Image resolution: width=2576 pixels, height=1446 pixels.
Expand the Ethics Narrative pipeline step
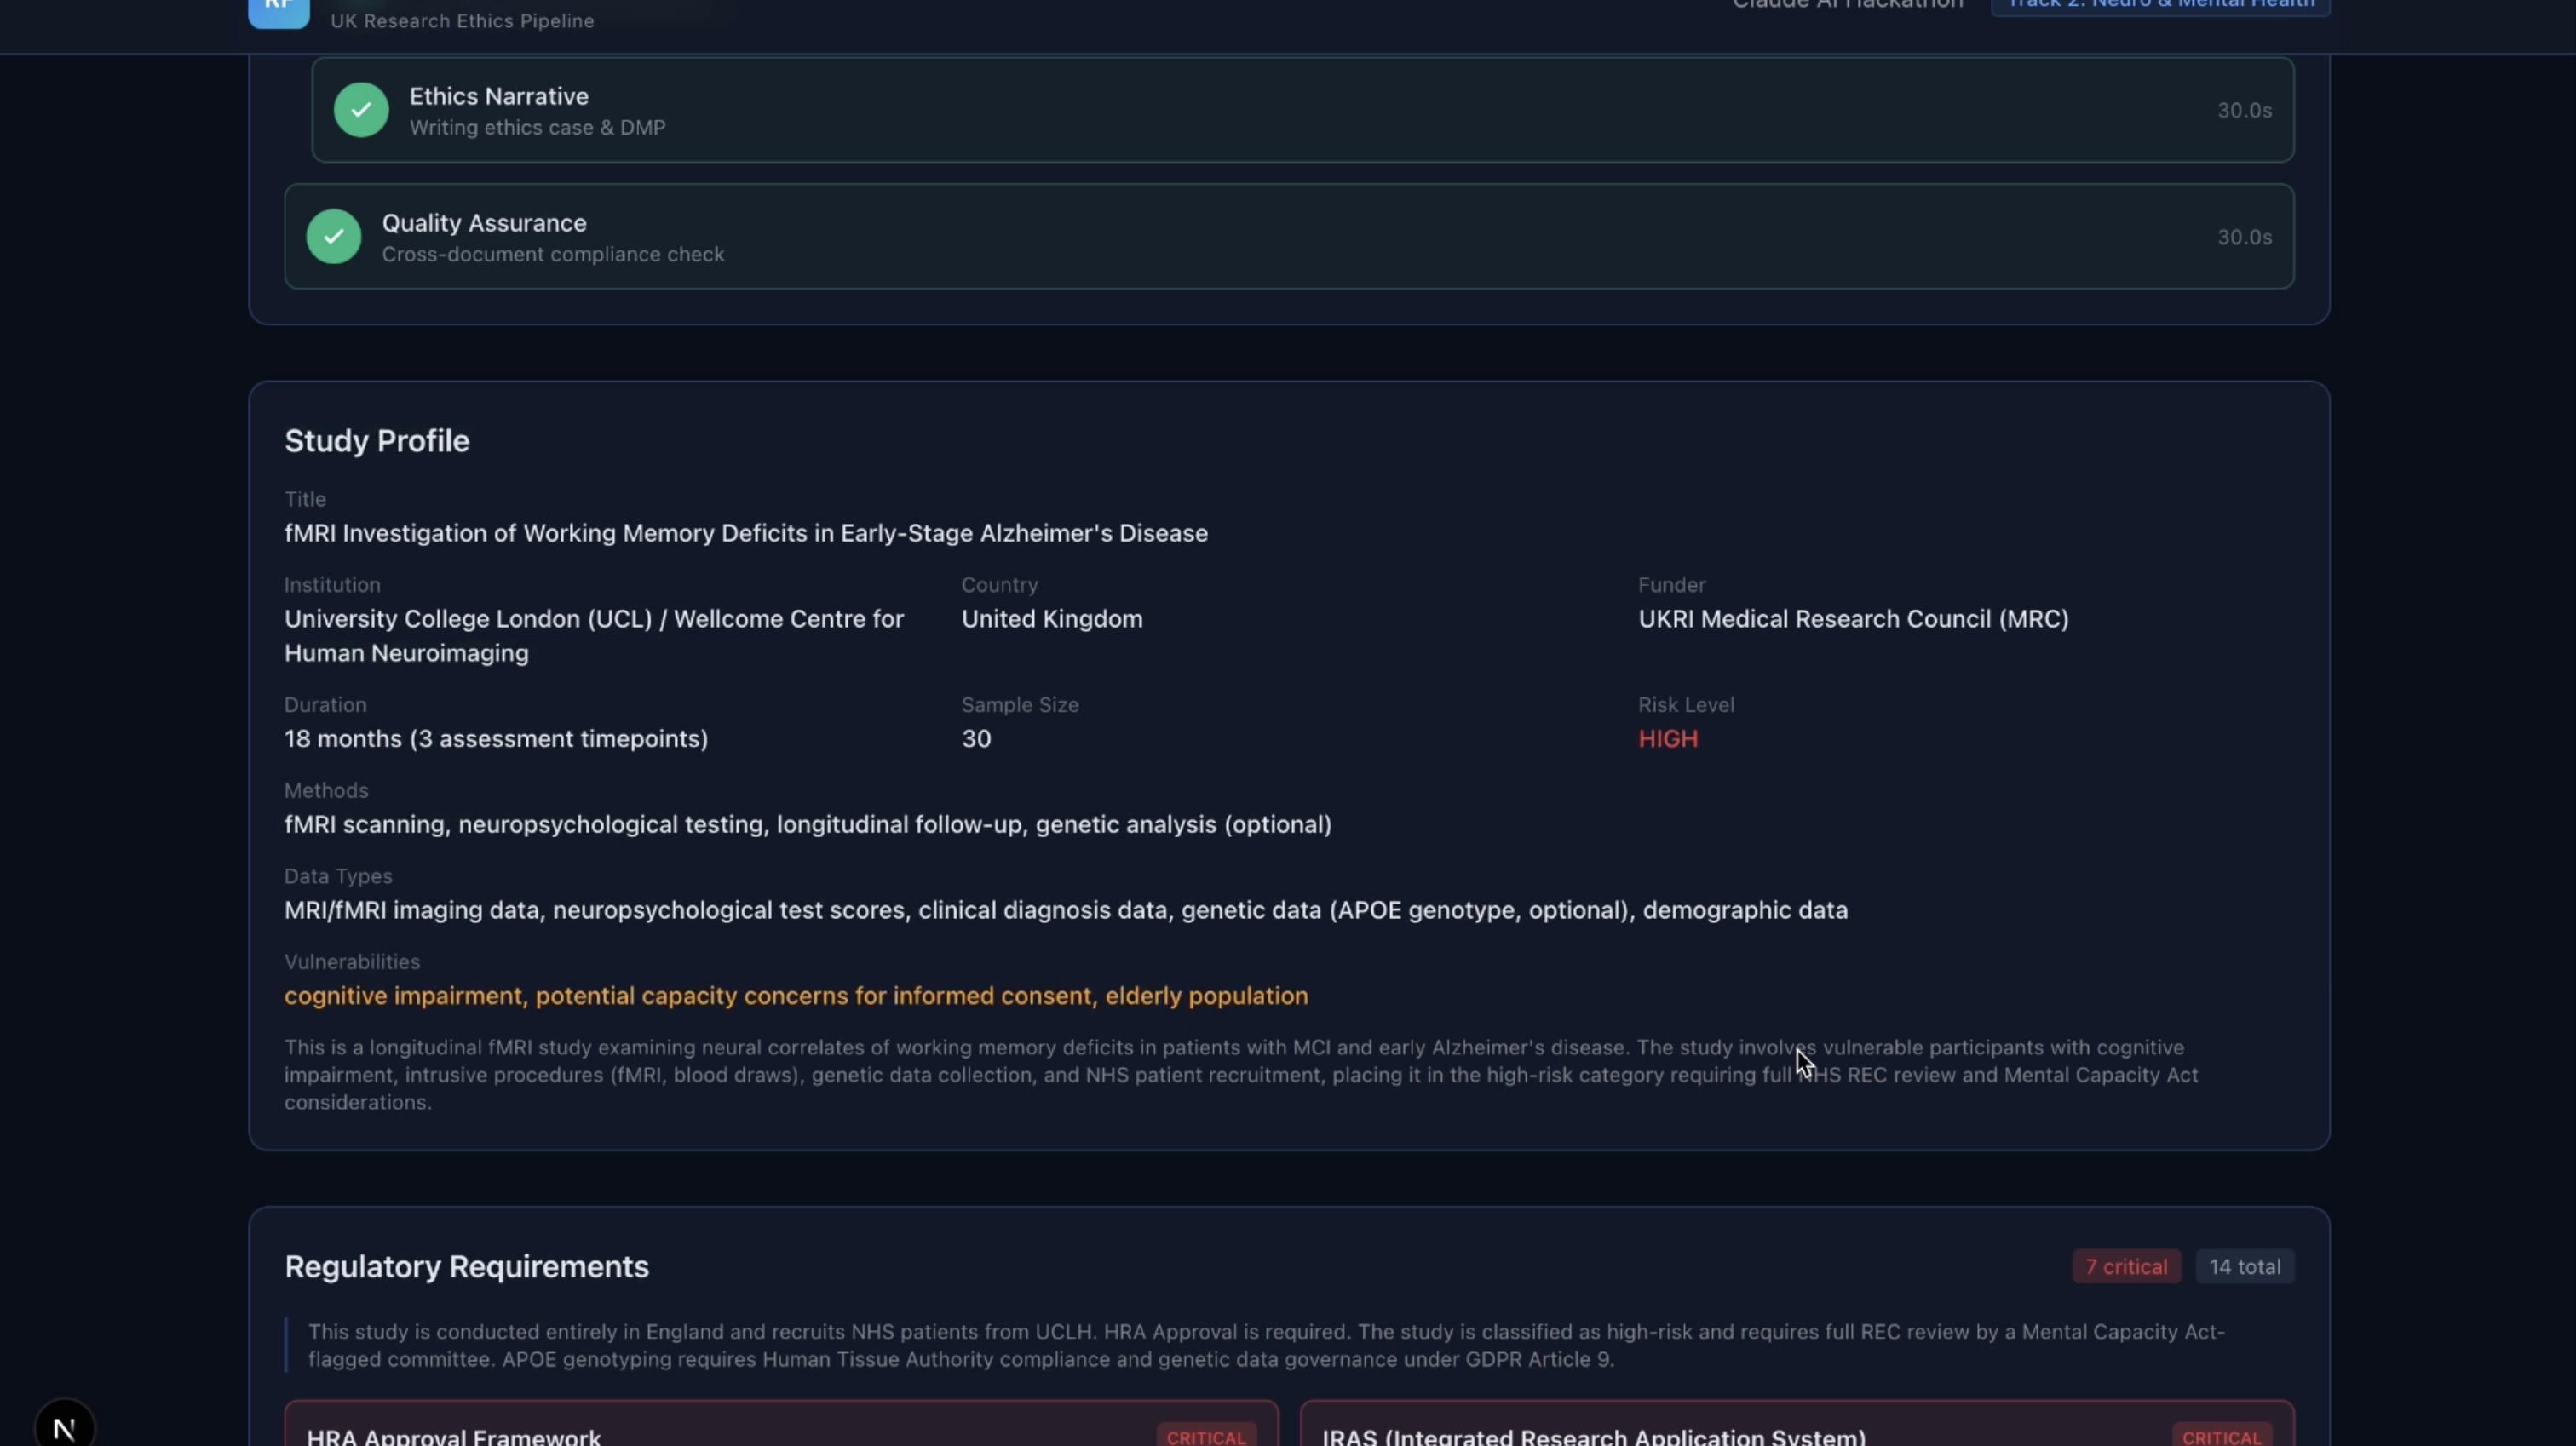coord(1302,110)
